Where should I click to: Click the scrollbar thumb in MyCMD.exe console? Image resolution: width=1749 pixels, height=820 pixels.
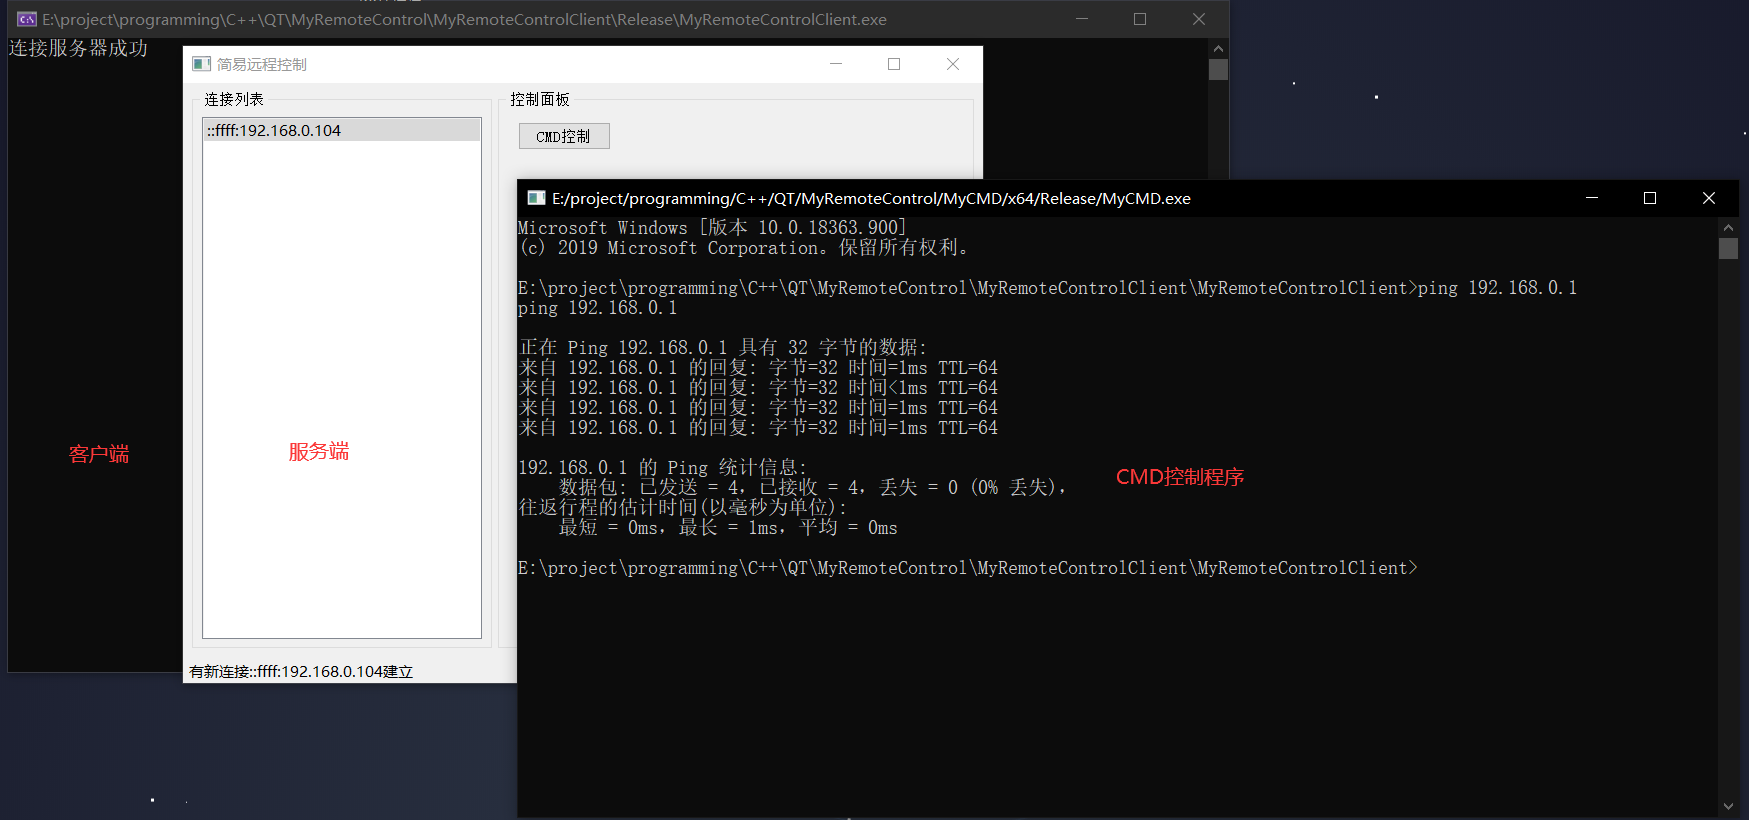point(1728,248)
